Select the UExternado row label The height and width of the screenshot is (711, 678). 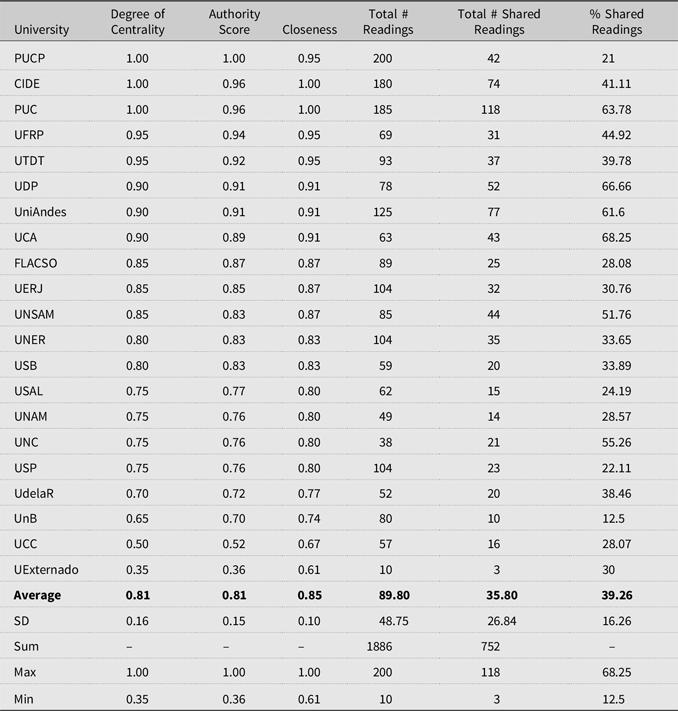click(46, 570)
